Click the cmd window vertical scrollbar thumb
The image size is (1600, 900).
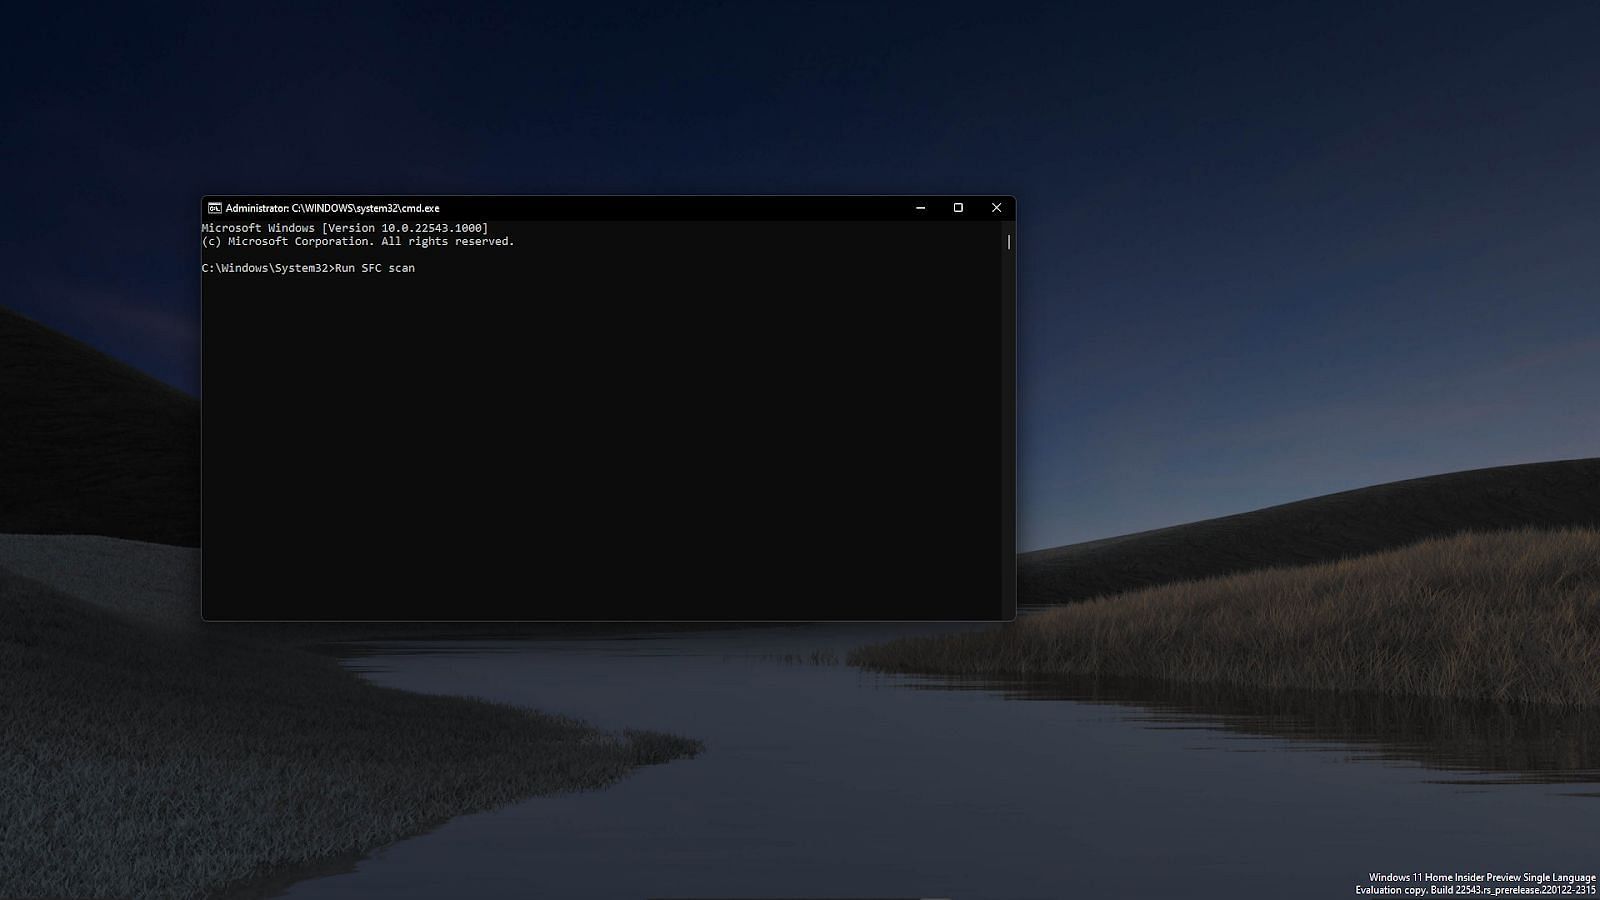pyautogui.click(x=1009, y=242)
